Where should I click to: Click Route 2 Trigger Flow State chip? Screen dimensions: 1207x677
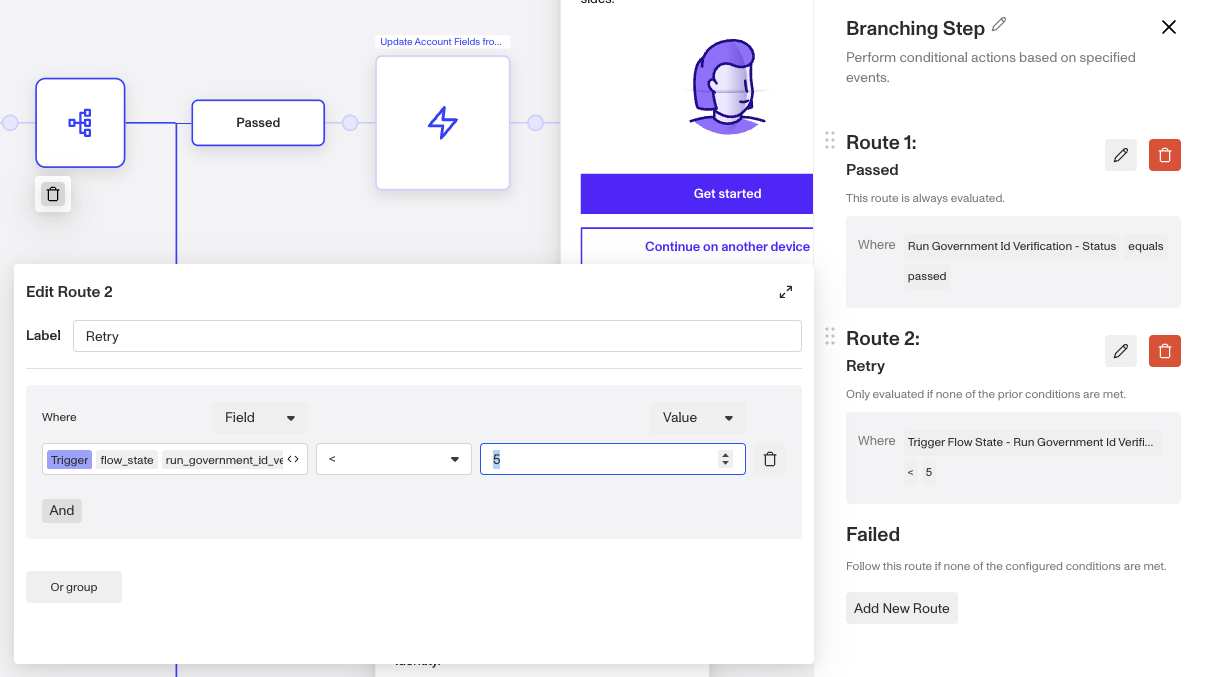1032,442
